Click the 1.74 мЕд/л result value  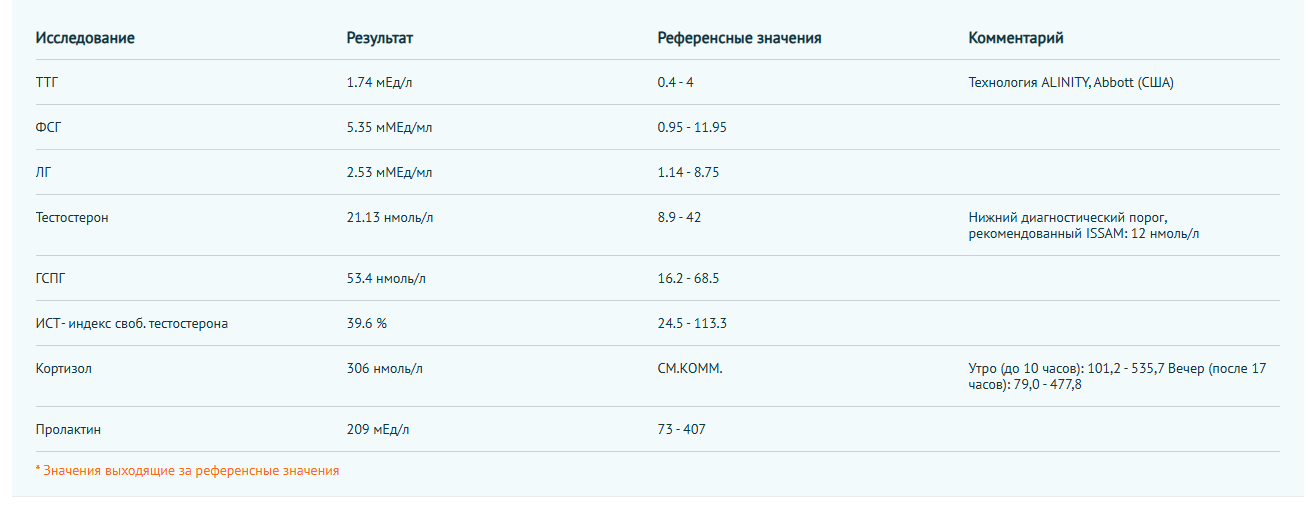(x=379, y=82)
